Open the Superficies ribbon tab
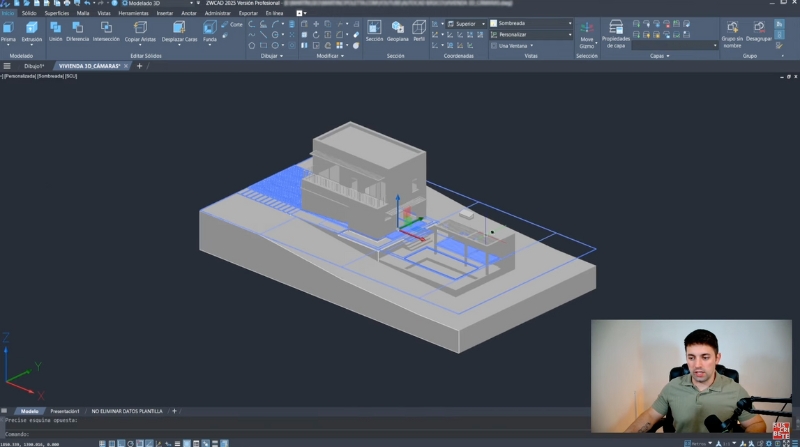 (x=57, y=13)
